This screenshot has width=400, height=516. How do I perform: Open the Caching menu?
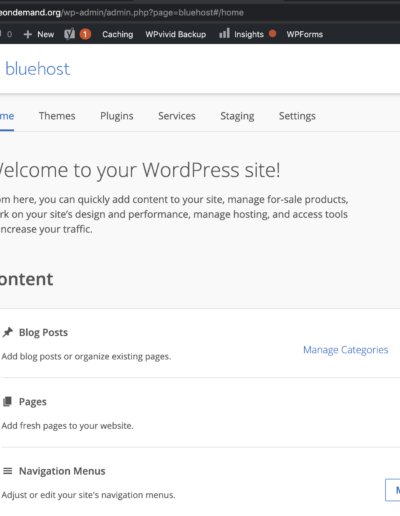click(118, 34)
